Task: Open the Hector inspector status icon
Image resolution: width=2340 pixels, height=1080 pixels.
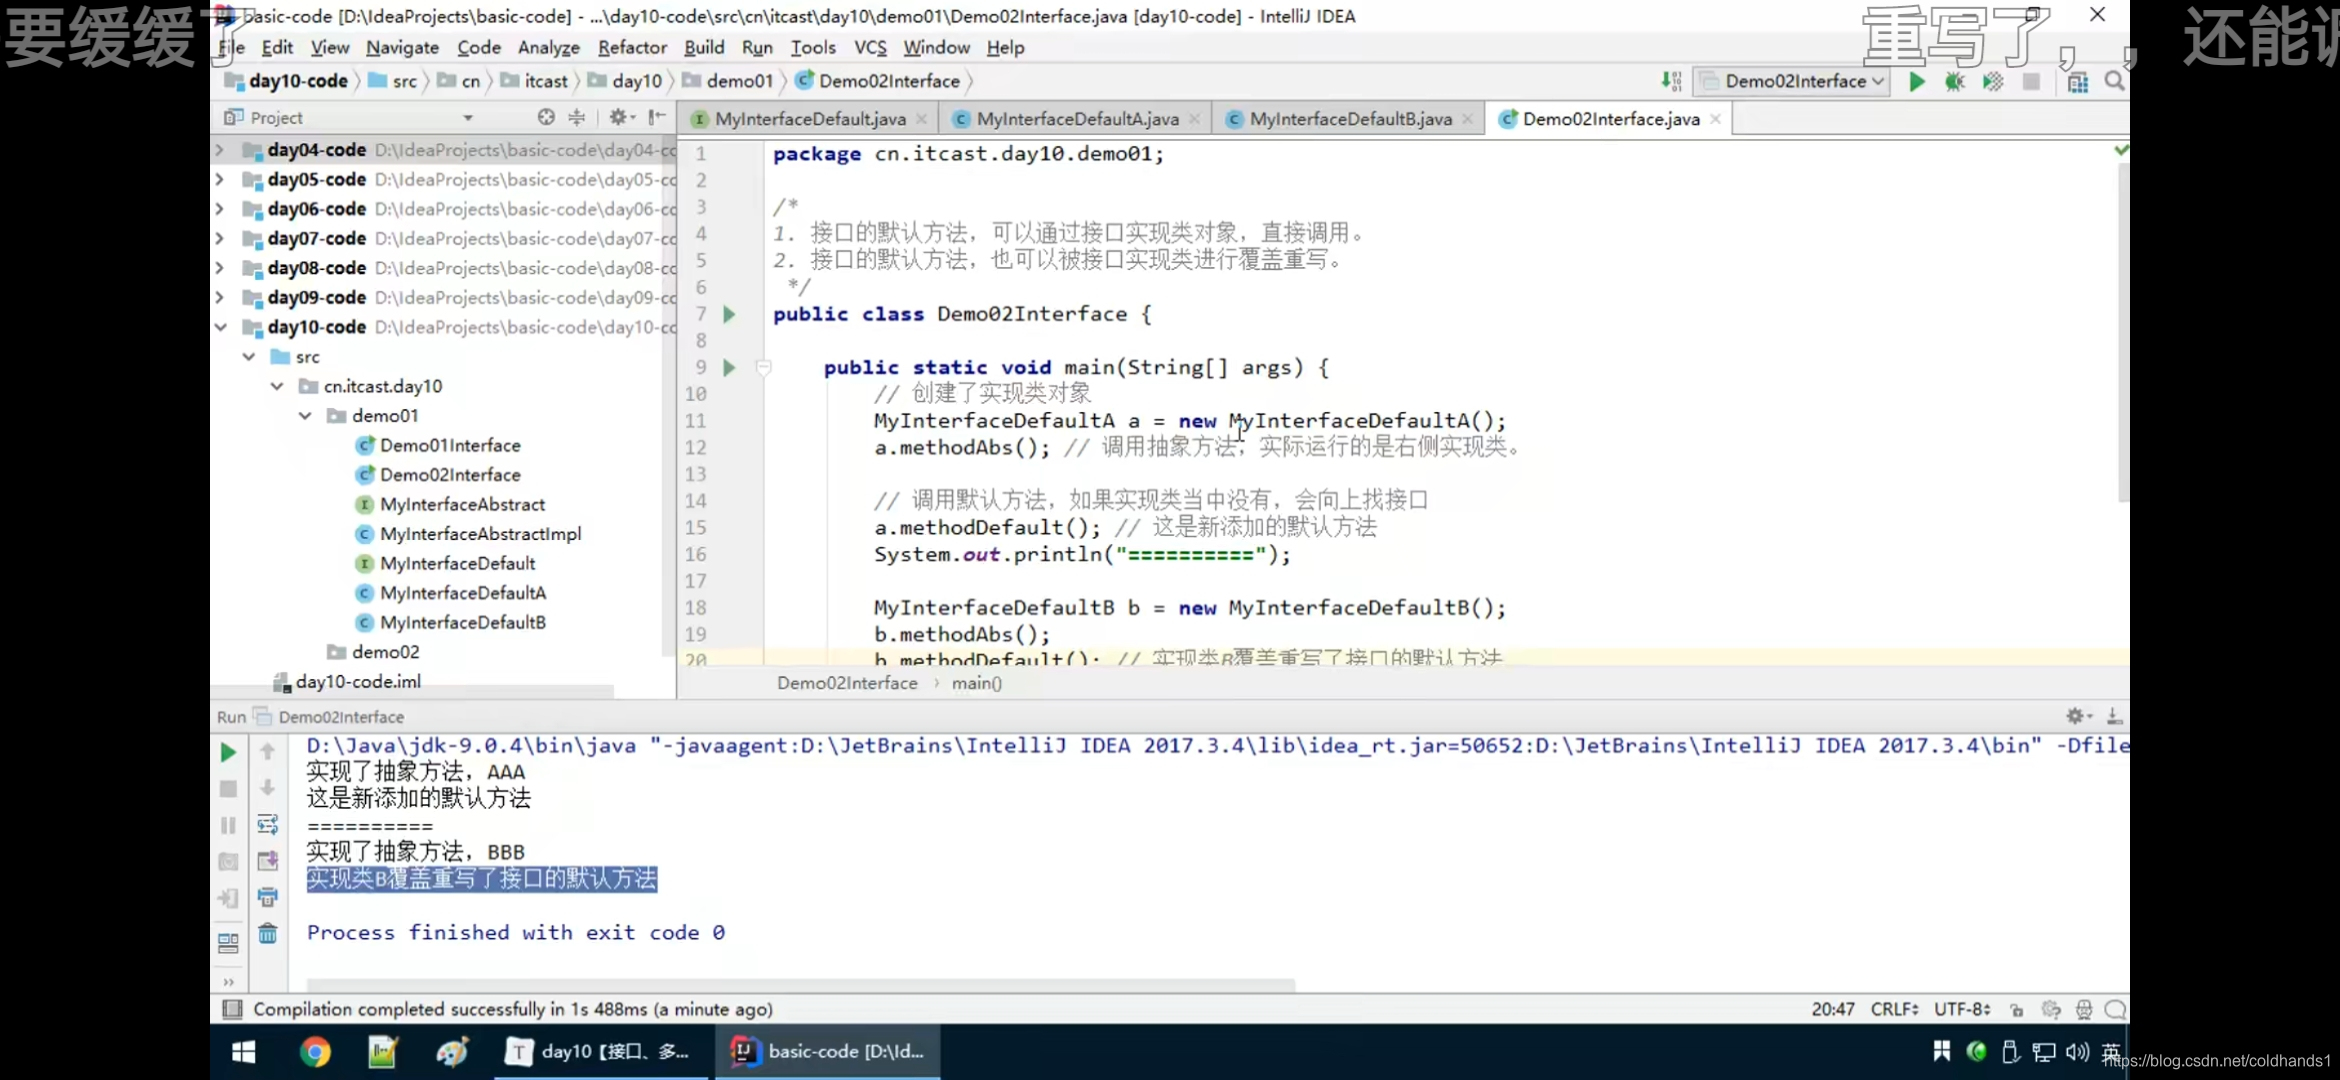Action: pos(2084,1009)
